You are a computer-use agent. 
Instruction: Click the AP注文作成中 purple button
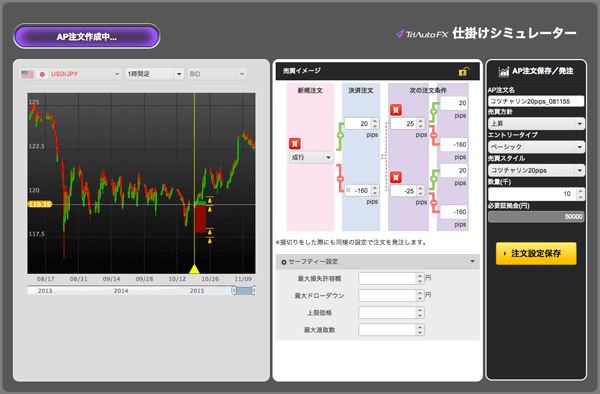click(86, 37)
